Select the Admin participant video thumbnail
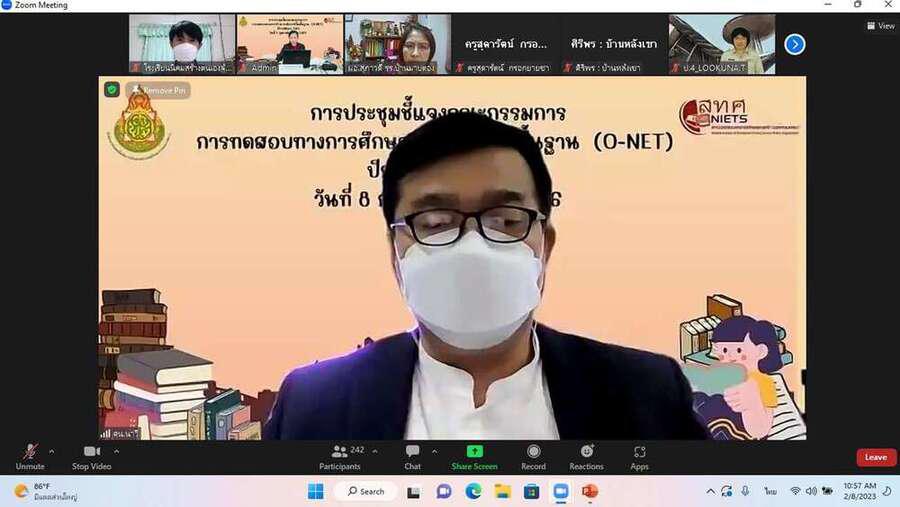Screen dimensions: 900x507 [289, 44]
